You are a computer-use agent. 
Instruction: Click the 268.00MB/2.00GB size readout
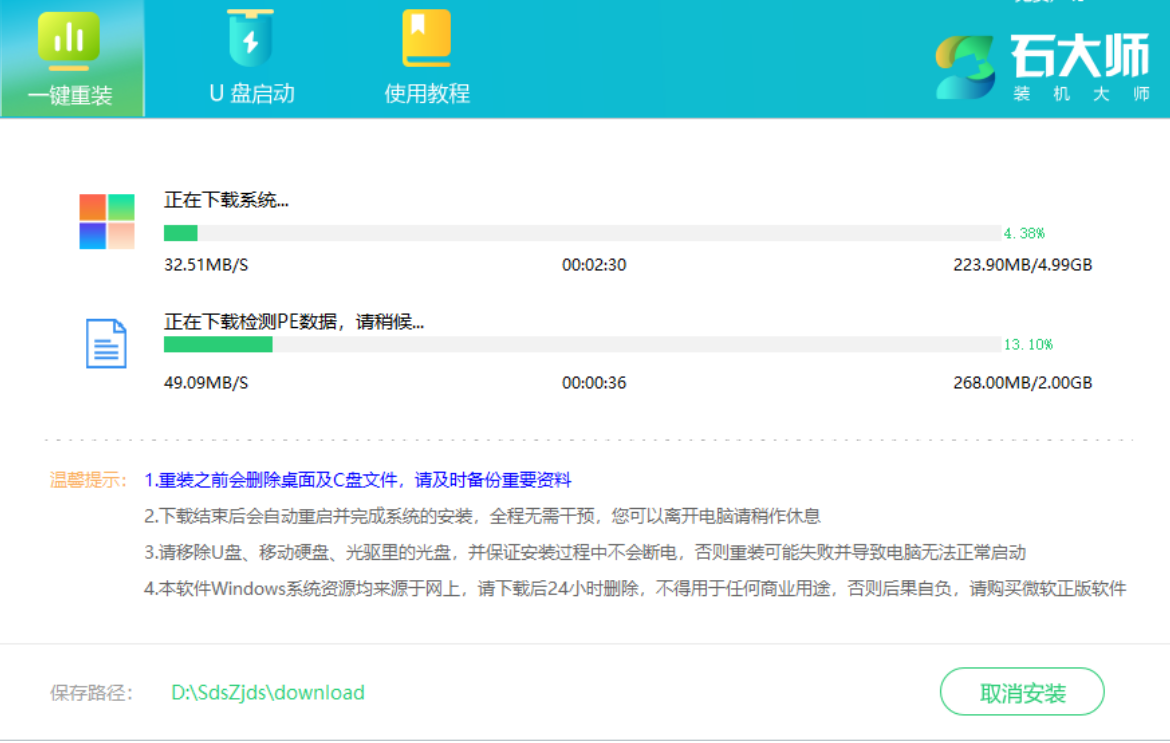tap(1022, 382)
